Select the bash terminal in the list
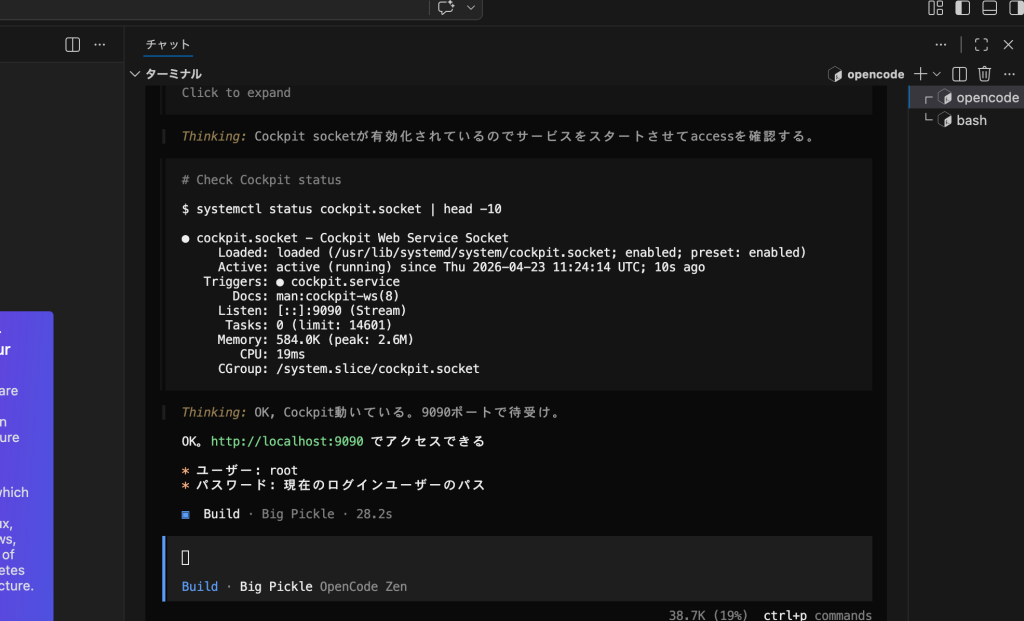This screenshot has width=1024, height=621. coord(971,120)
